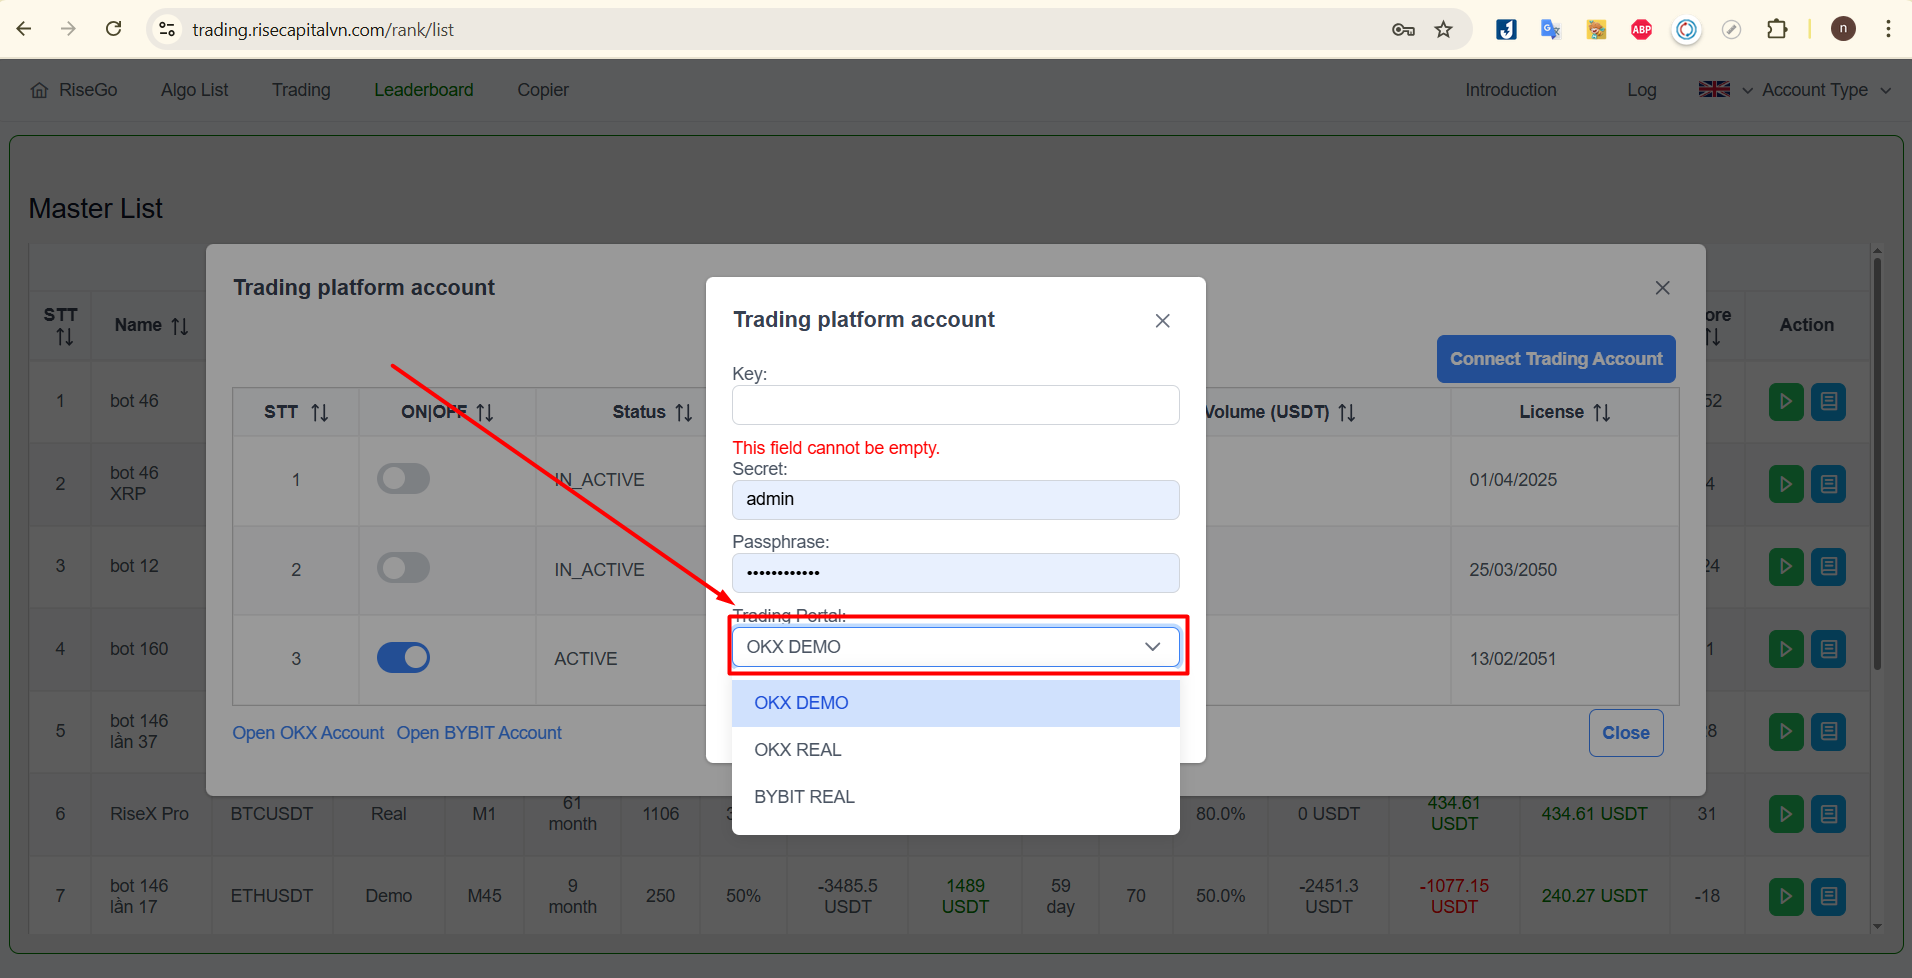Open Introduction menu item
Image resolution: width=1912 pixels, height=978 pixels.
click(x=1511, y=90)
